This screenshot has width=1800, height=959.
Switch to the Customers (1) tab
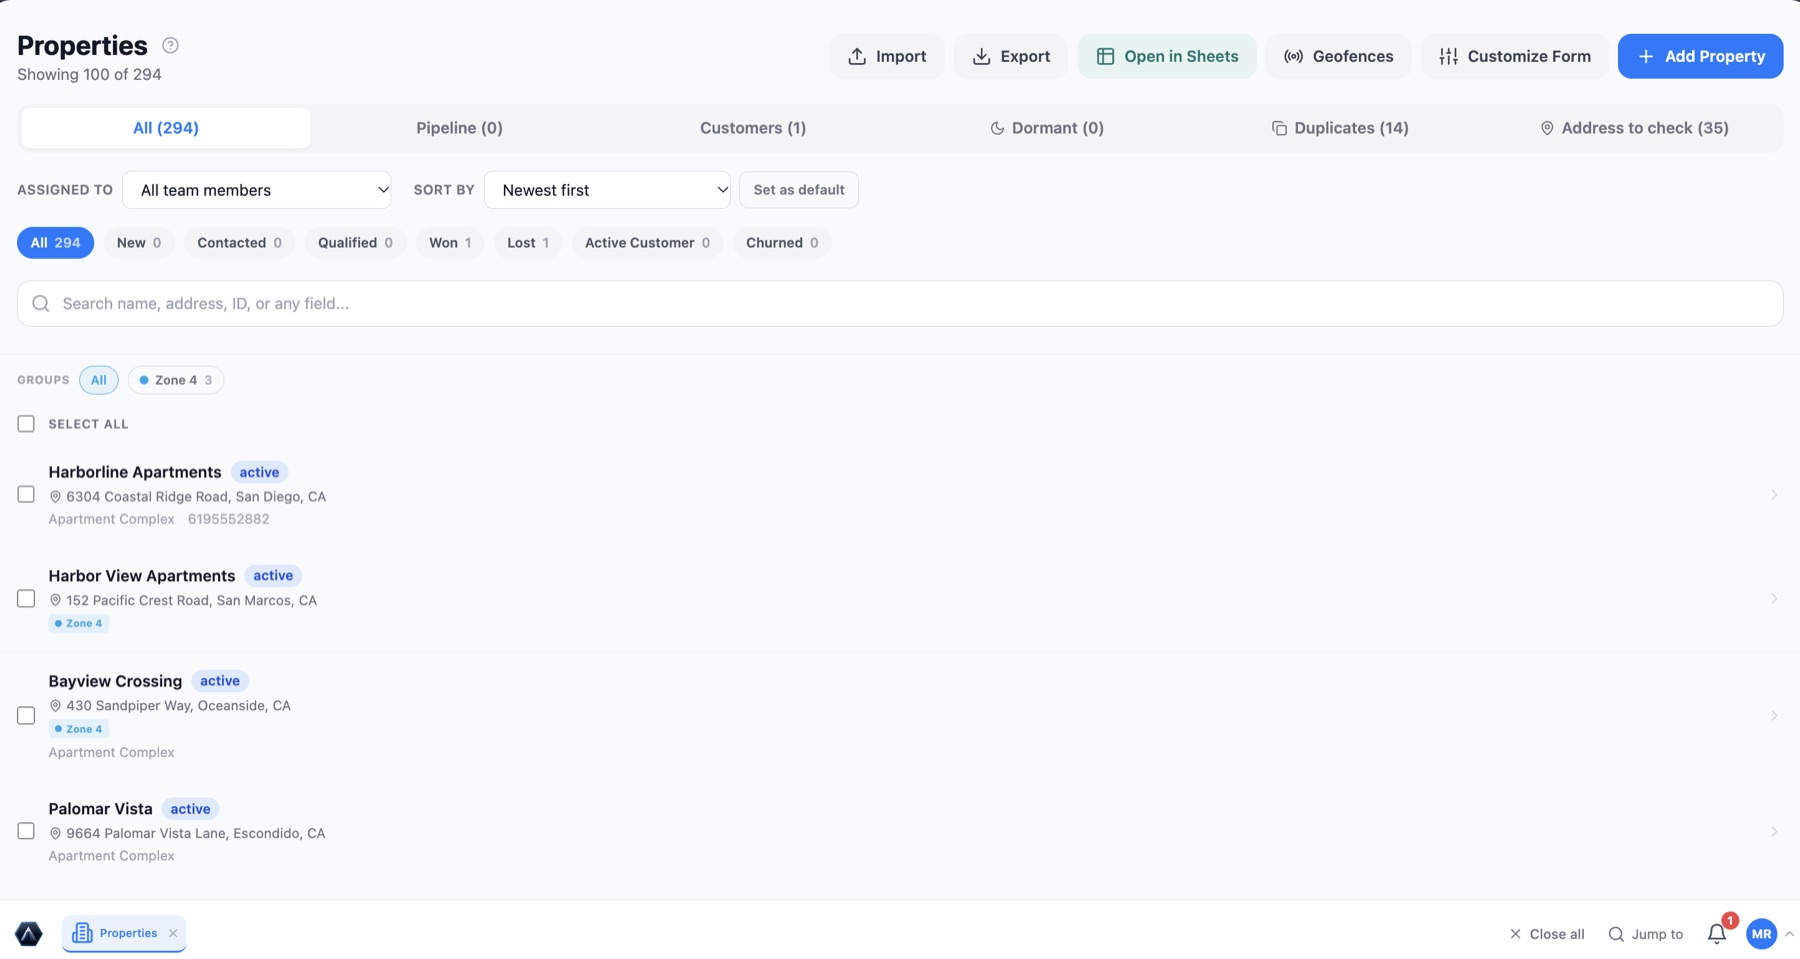(753, 128)
